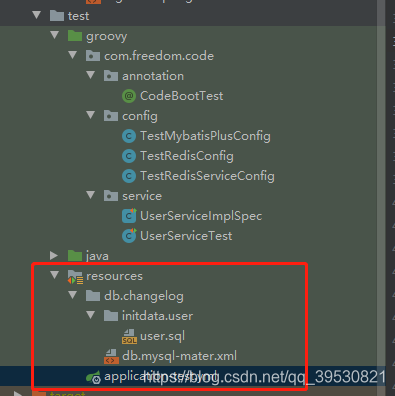395x396 pixels.
Task: Collapse the resources folder arrow
Action: click(x=55, y=275)
